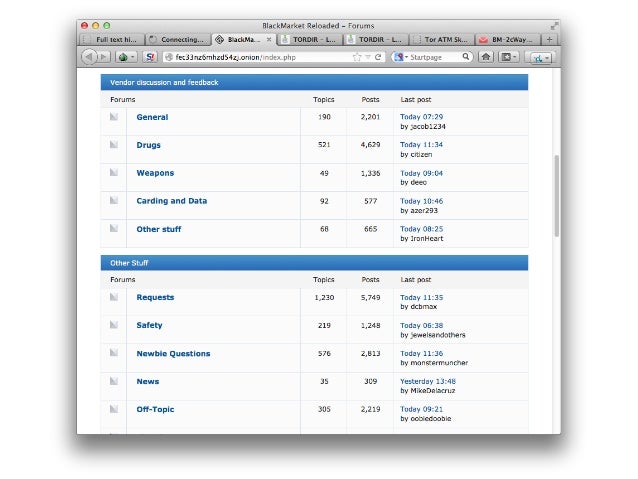Image resolution: width=638 pixels, height=479 pixels.
Task: Open the Weapons forum link
Action: [x=155, y=173]
